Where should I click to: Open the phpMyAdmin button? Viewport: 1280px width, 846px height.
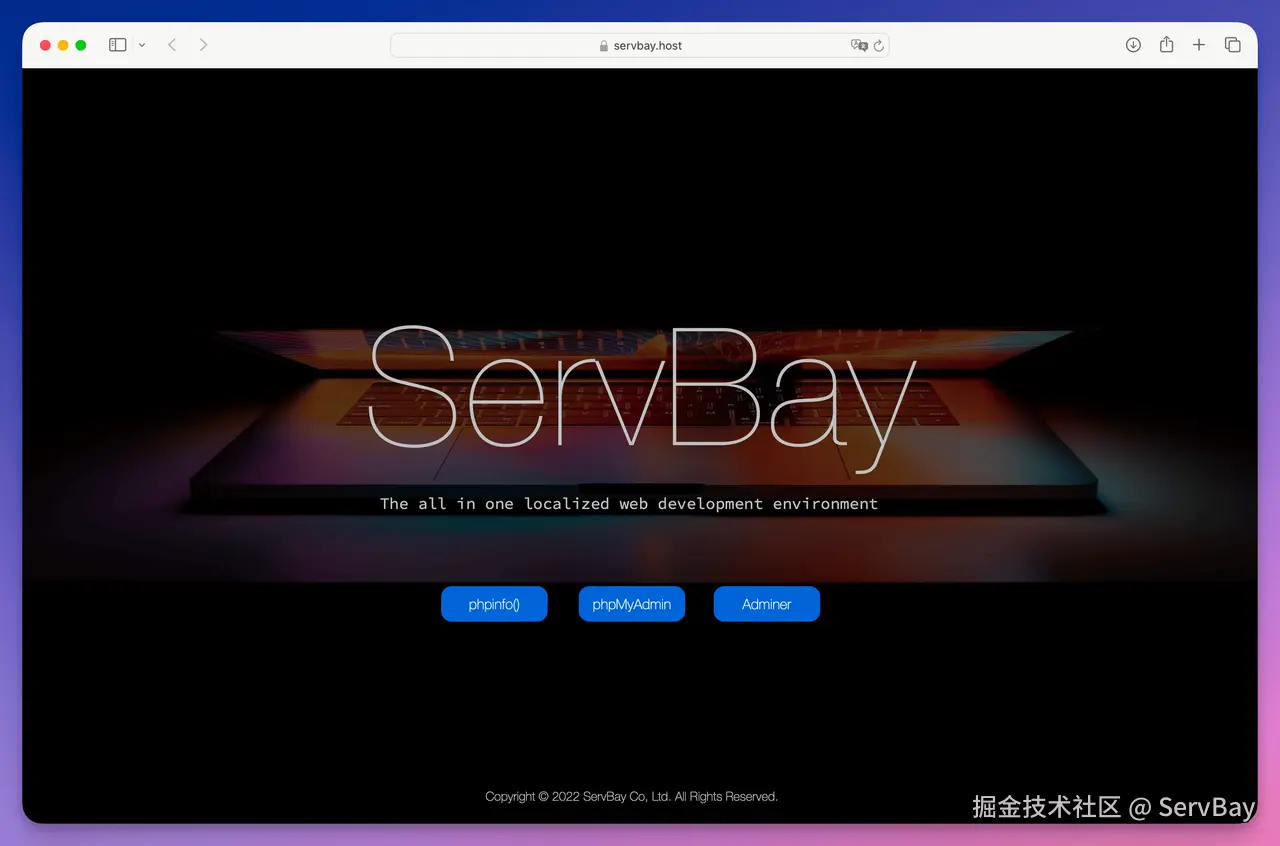tap(632, 604)
